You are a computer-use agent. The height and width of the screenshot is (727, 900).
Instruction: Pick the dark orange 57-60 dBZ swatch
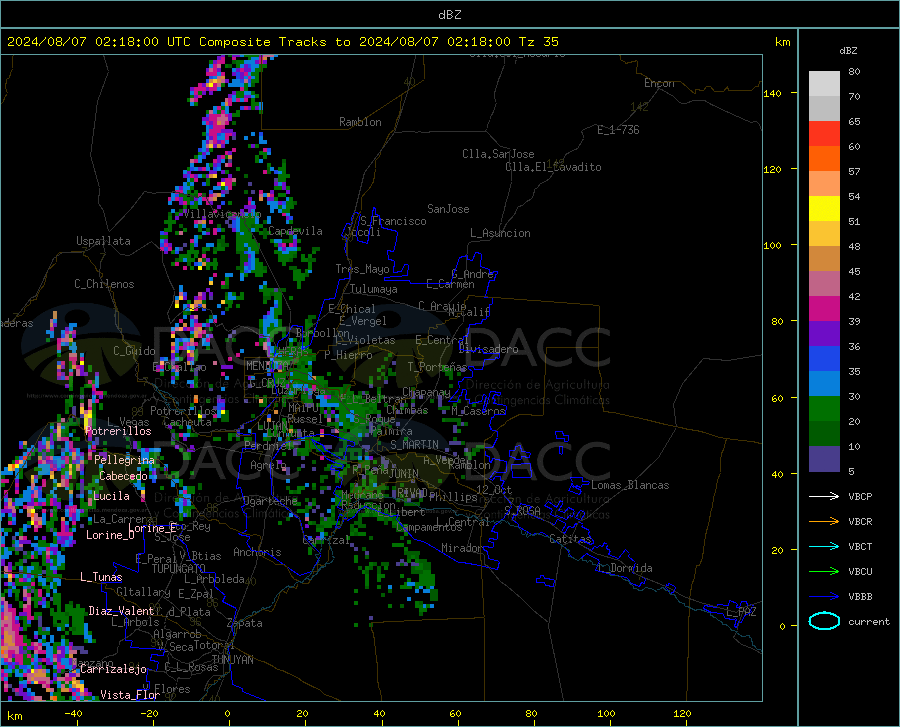(824, 159)
